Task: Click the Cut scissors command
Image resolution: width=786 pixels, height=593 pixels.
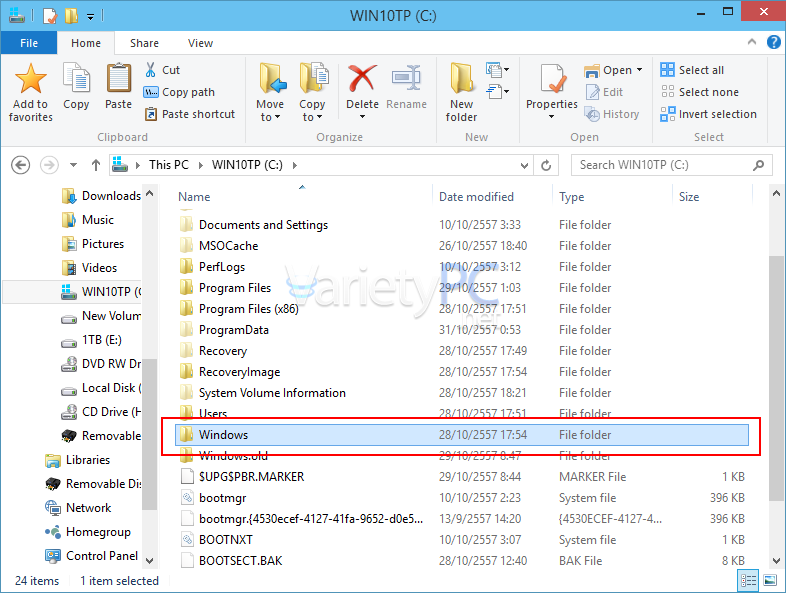Action: [x=162, y=70]
